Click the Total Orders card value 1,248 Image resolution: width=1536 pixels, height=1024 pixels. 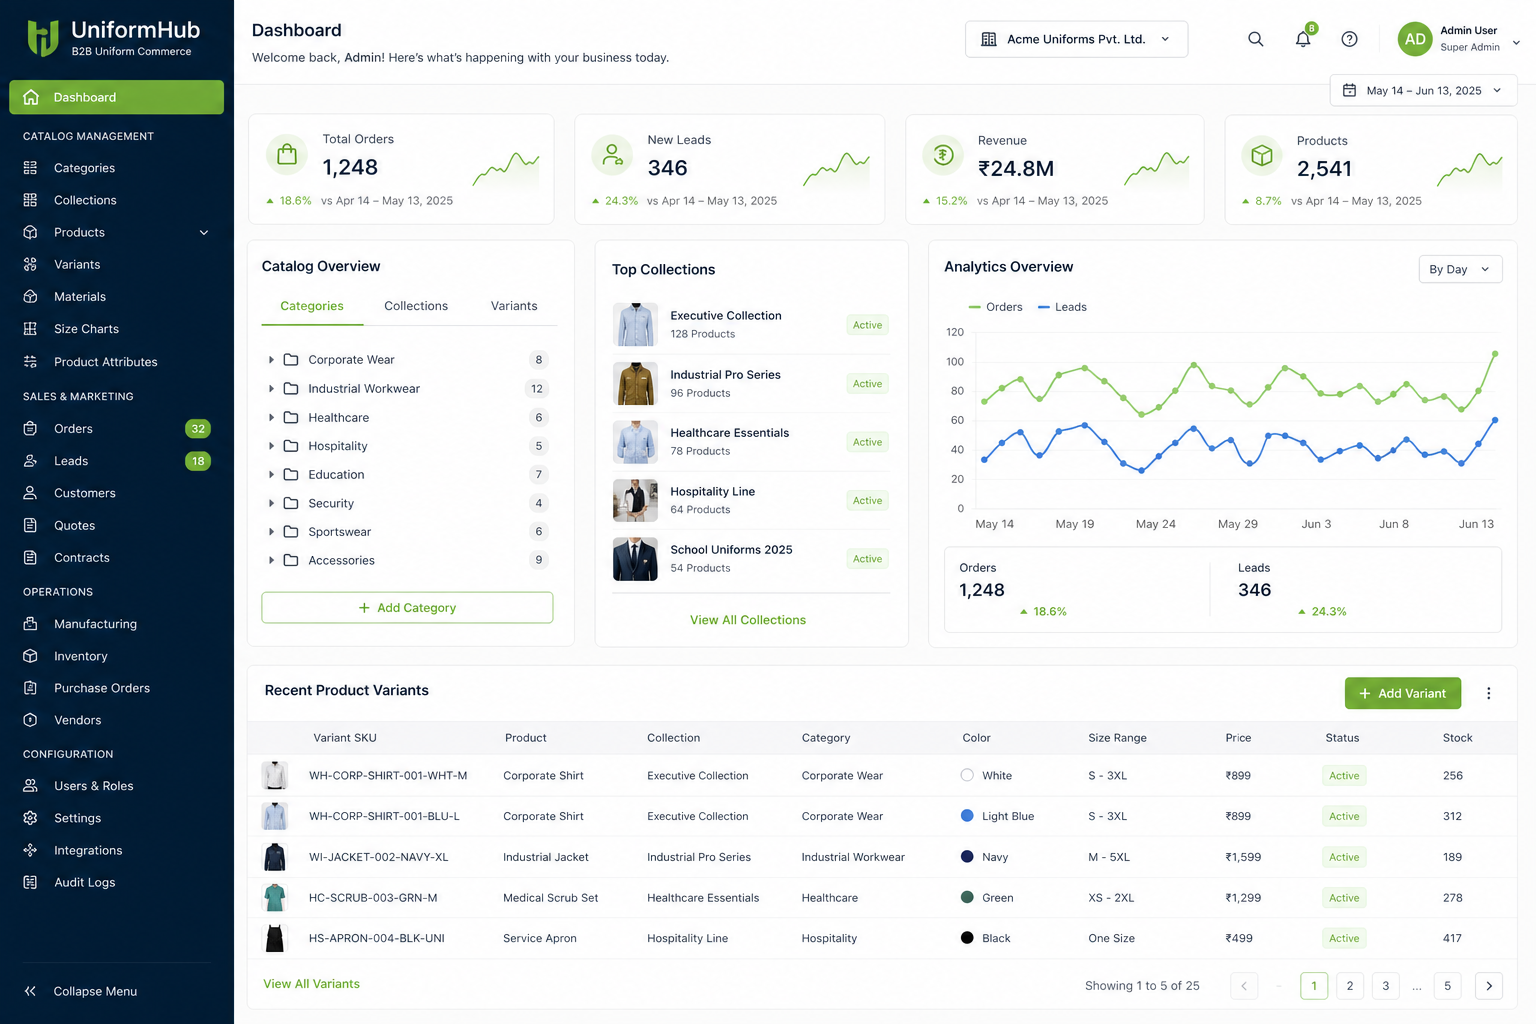[x=350, y=167]
